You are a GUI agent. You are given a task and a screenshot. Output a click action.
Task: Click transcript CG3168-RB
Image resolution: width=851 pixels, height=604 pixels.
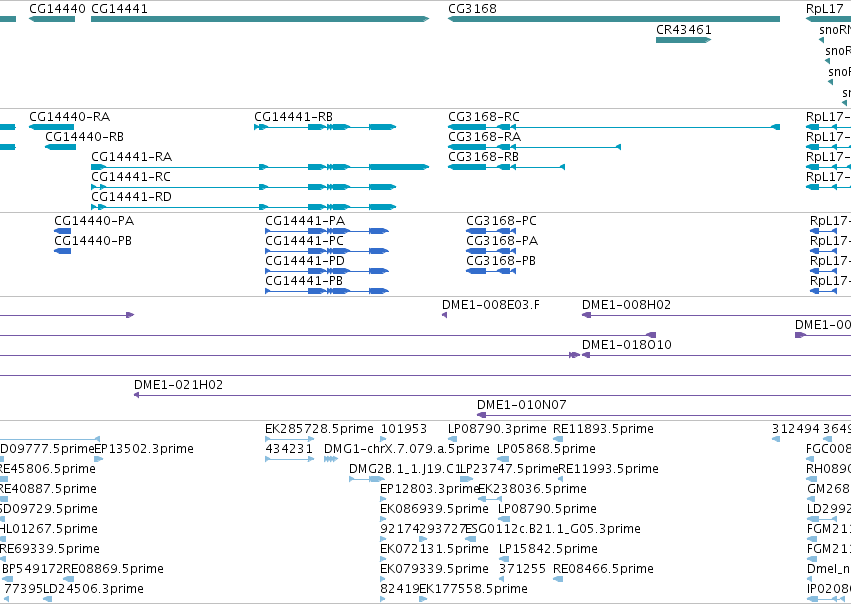[x=484, y=156]
